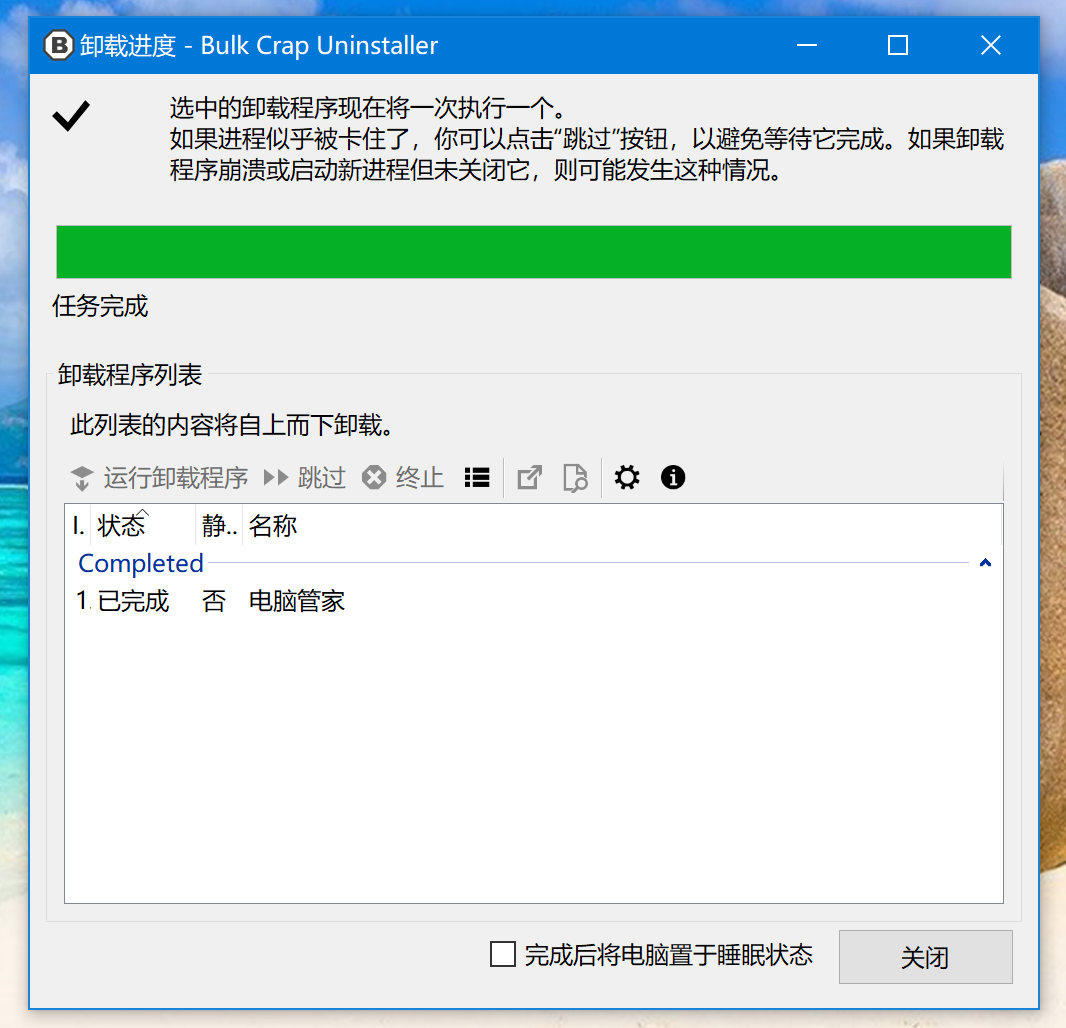The width and height of the screenshot is (1066, 1028).
Task: Click the 终止 terminate toolbar button
Action: coord(403,478)
